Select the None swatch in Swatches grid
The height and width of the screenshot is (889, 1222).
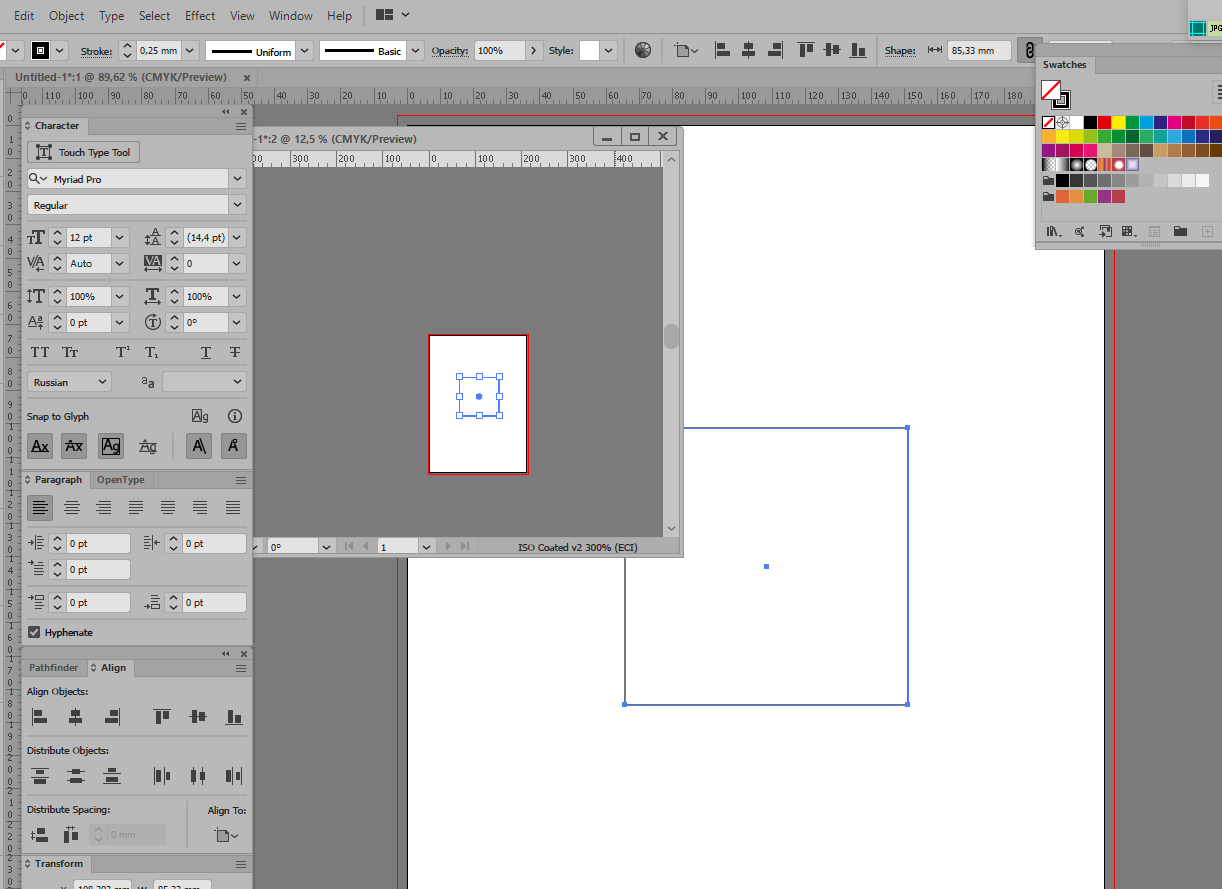click(x=1048, y=122)
